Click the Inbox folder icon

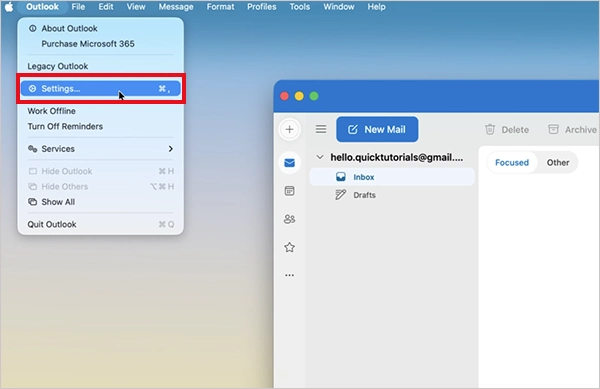[x=341, y=177]
